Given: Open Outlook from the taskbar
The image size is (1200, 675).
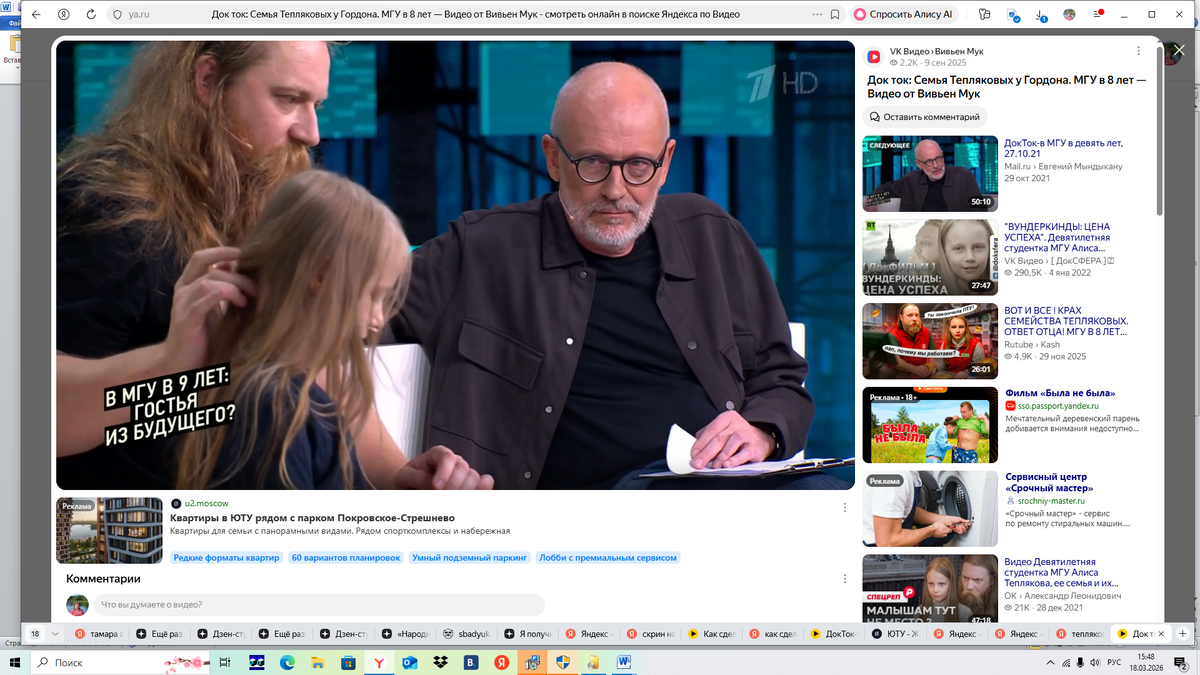Looking at the screenshot, I should click(409, 662).
